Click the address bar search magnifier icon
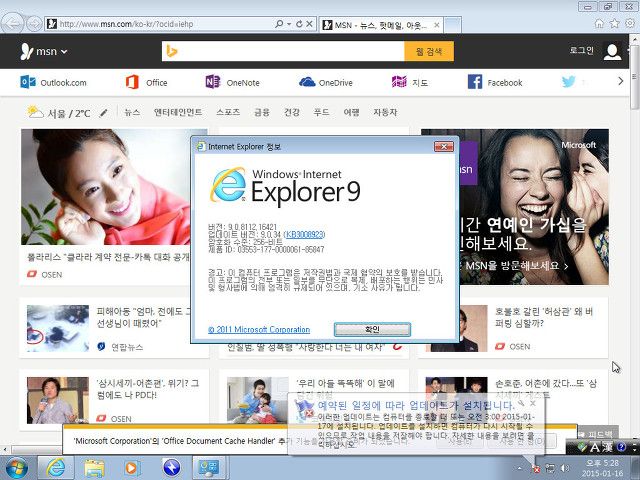Viewport: 640px width, 480px height. [x=279, y=24]
